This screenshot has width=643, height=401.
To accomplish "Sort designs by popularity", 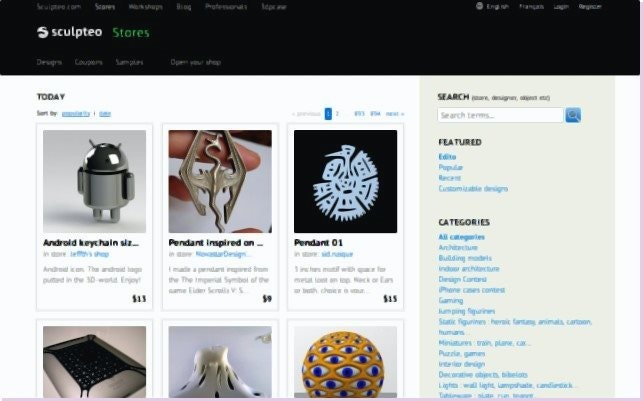I will click(75, 114).
